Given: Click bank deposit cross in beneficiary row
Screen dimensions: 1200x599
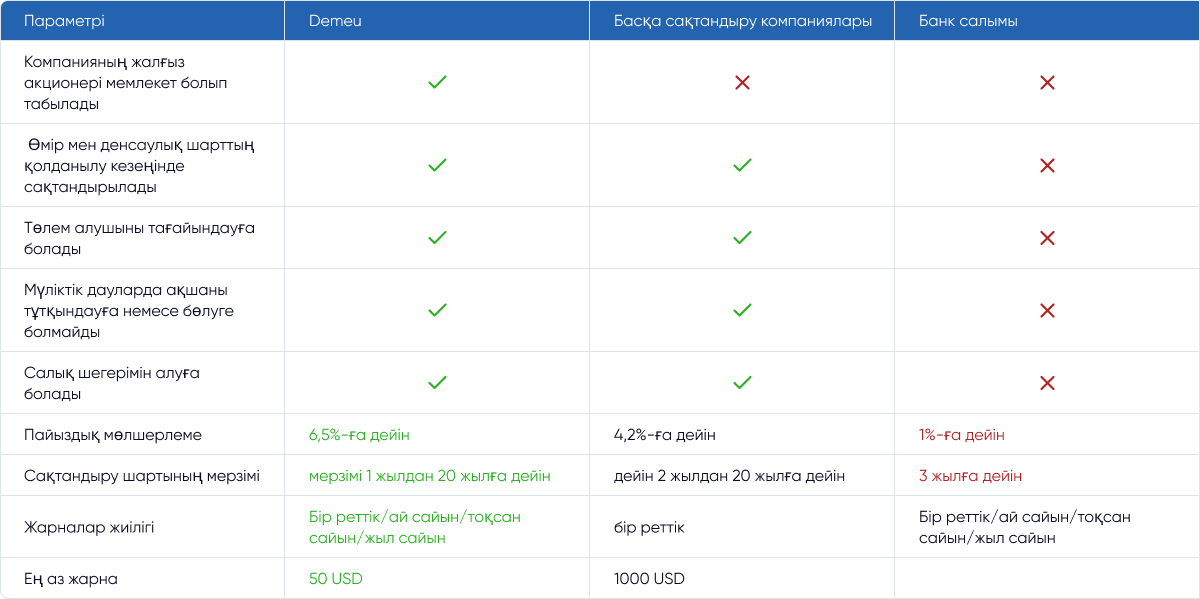Looking at the screenshot, I should pos(1047,238).
